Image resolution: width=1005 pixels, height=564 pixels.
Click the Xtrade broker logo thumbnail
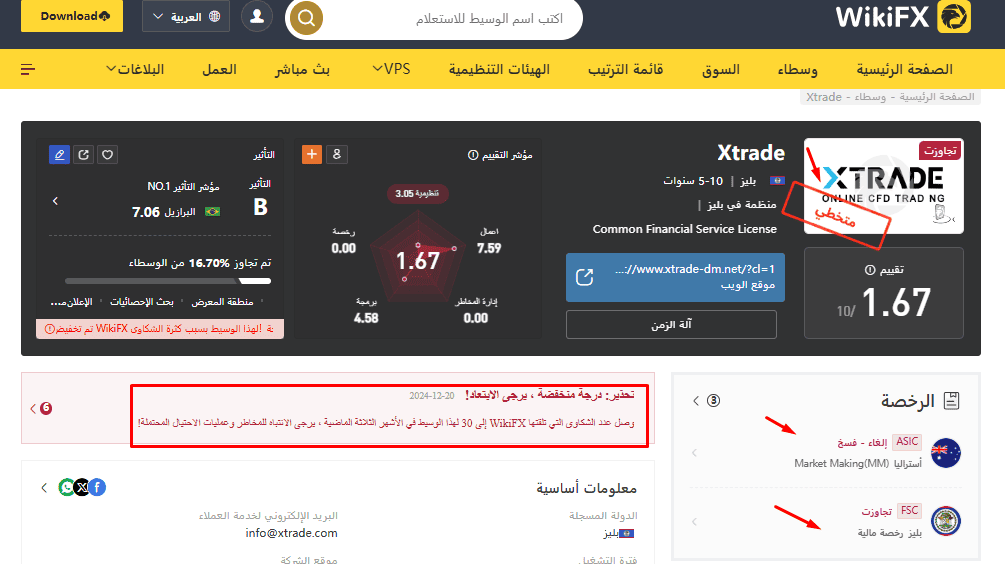pos(883,186)
